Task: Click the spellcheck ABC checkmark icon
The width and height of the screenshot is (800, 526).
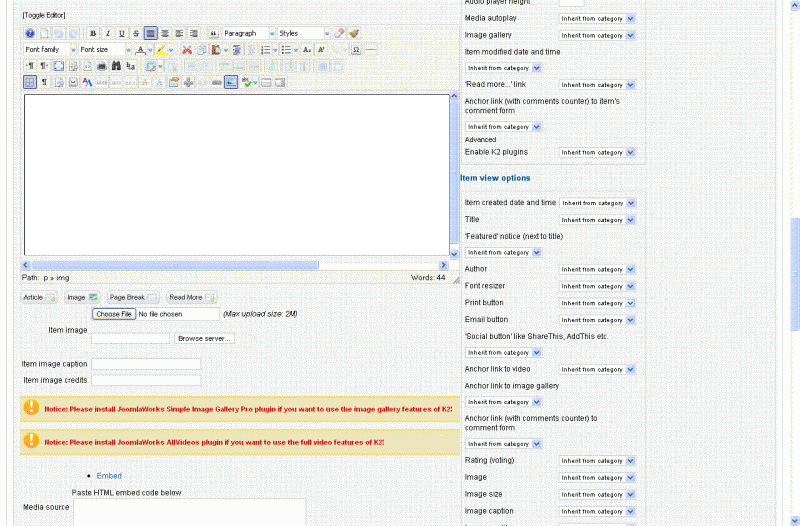Action: (x=247, y=82)
